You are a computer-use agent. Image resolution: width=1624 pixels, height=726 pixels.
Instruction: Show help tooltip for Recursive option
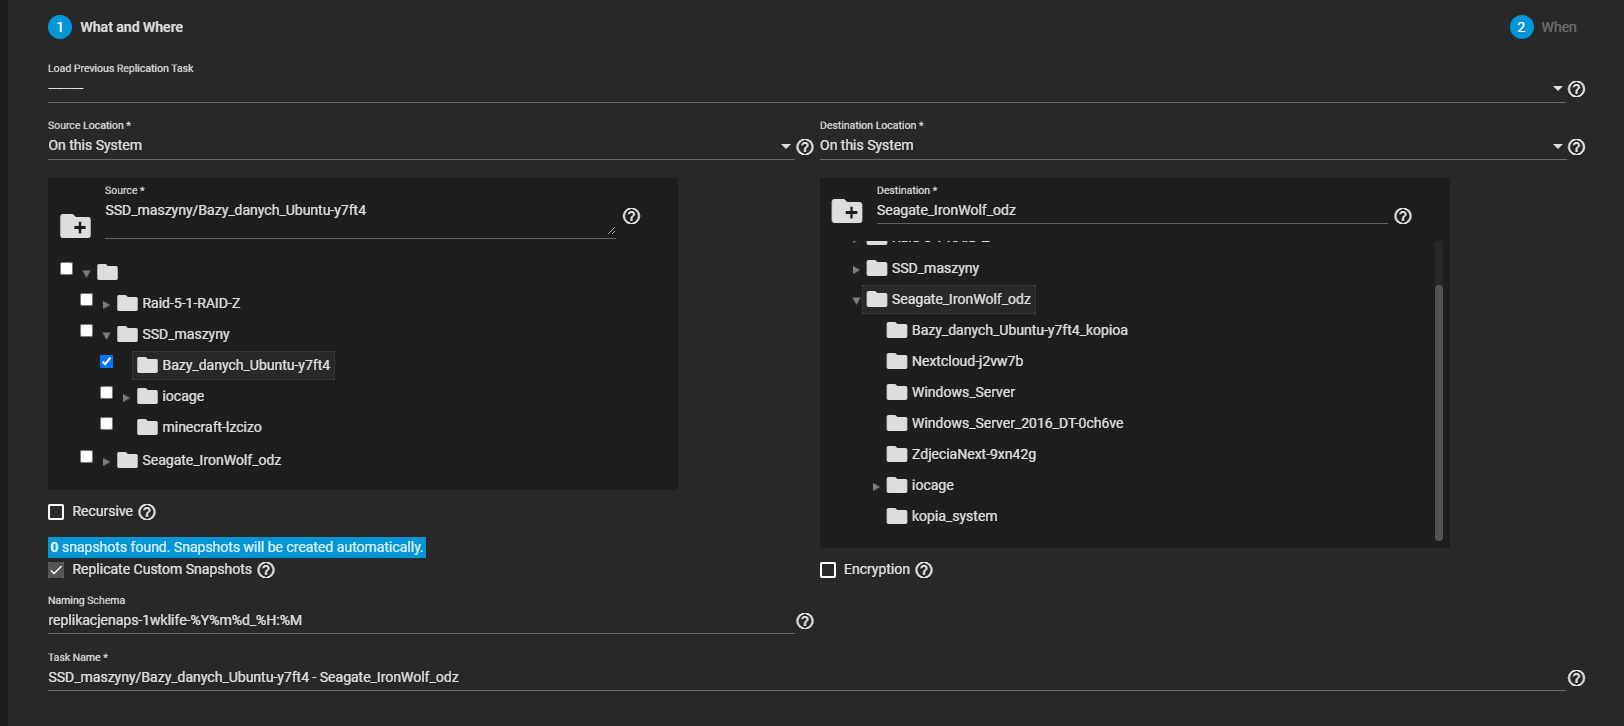pos(147,512)
